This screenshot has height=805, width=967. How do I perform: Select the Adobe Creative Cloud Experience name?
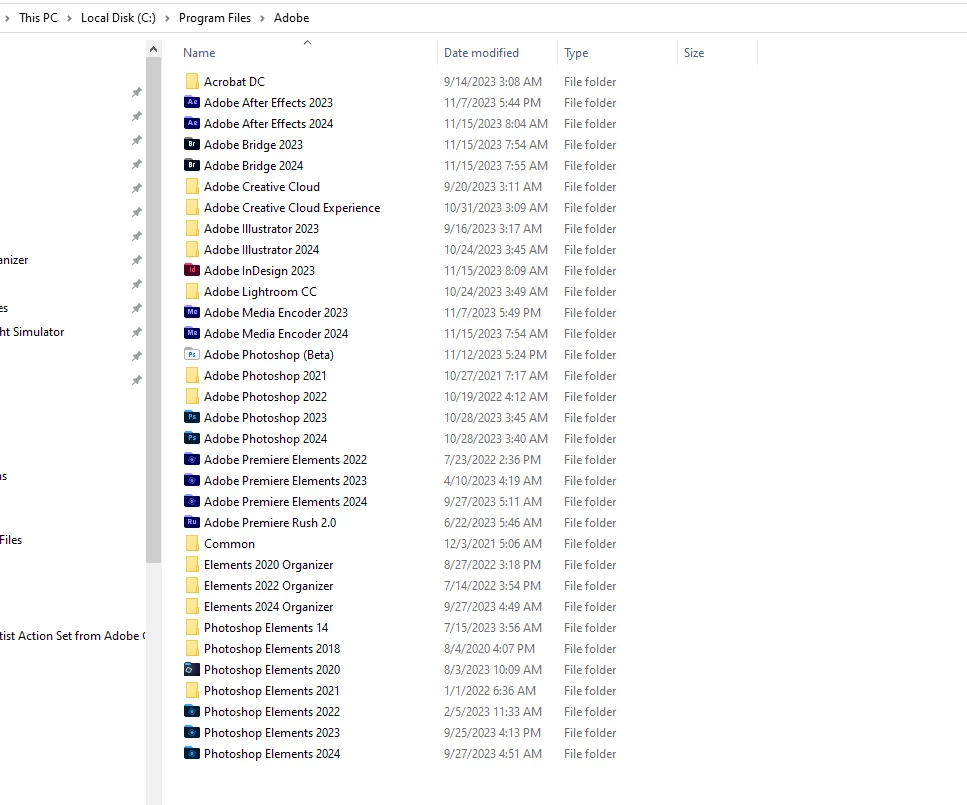tap(292, 207)
